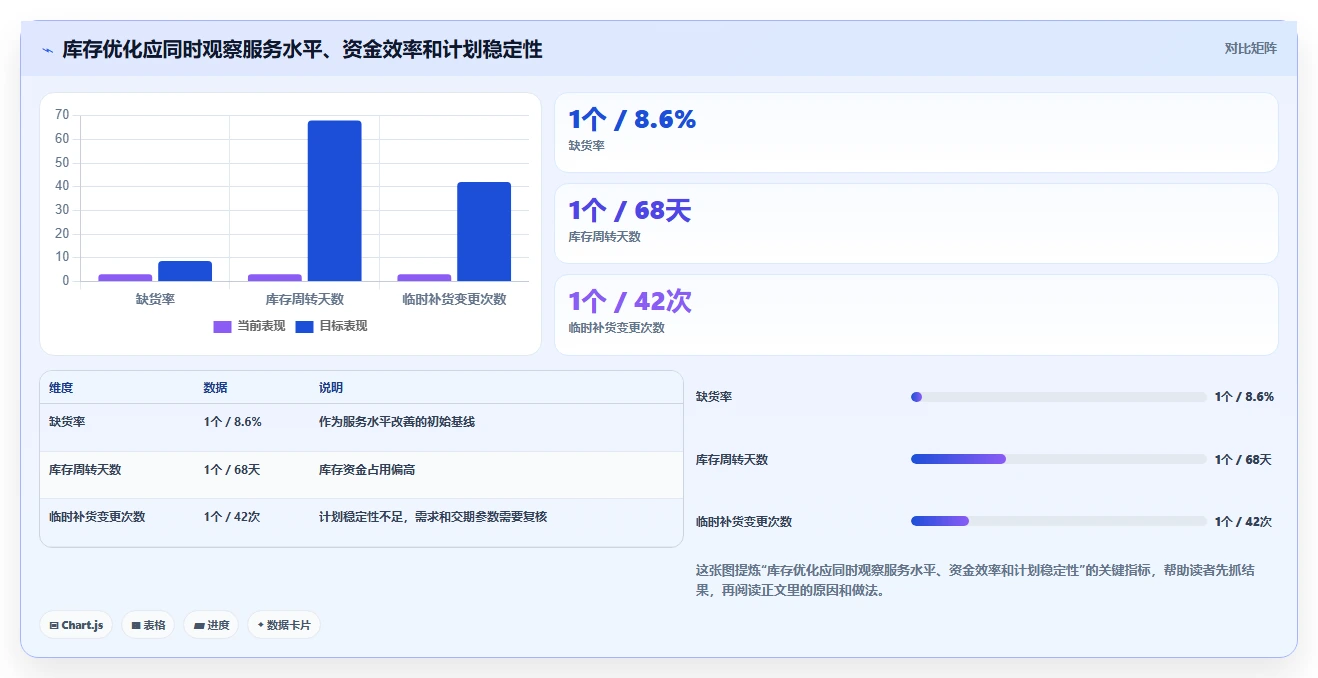Toggle the 当前表现 legend swatch
Viewport: 1318px width, 678px height.
pyautogui.click(x=223, y=326)
